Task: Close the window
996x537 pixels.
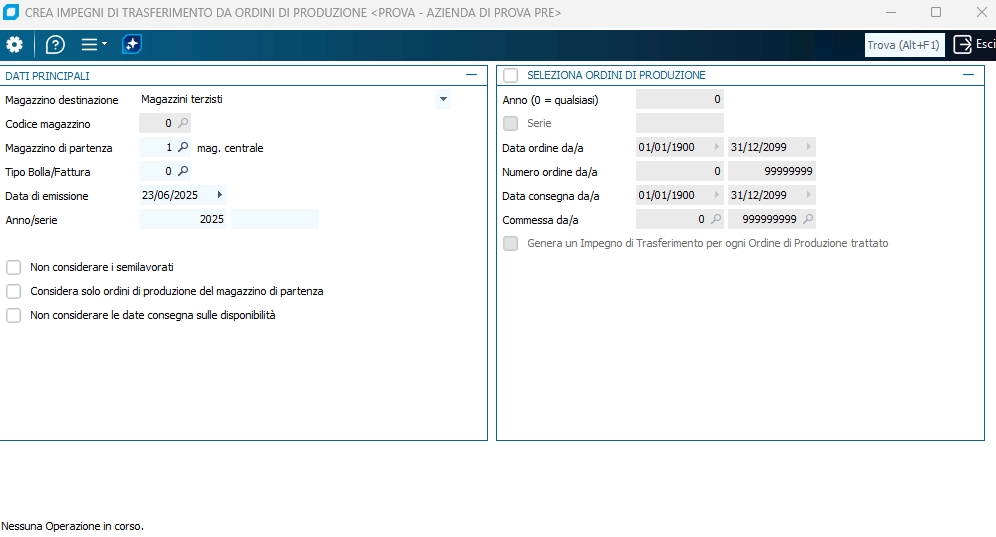Action: coord(981,12)
